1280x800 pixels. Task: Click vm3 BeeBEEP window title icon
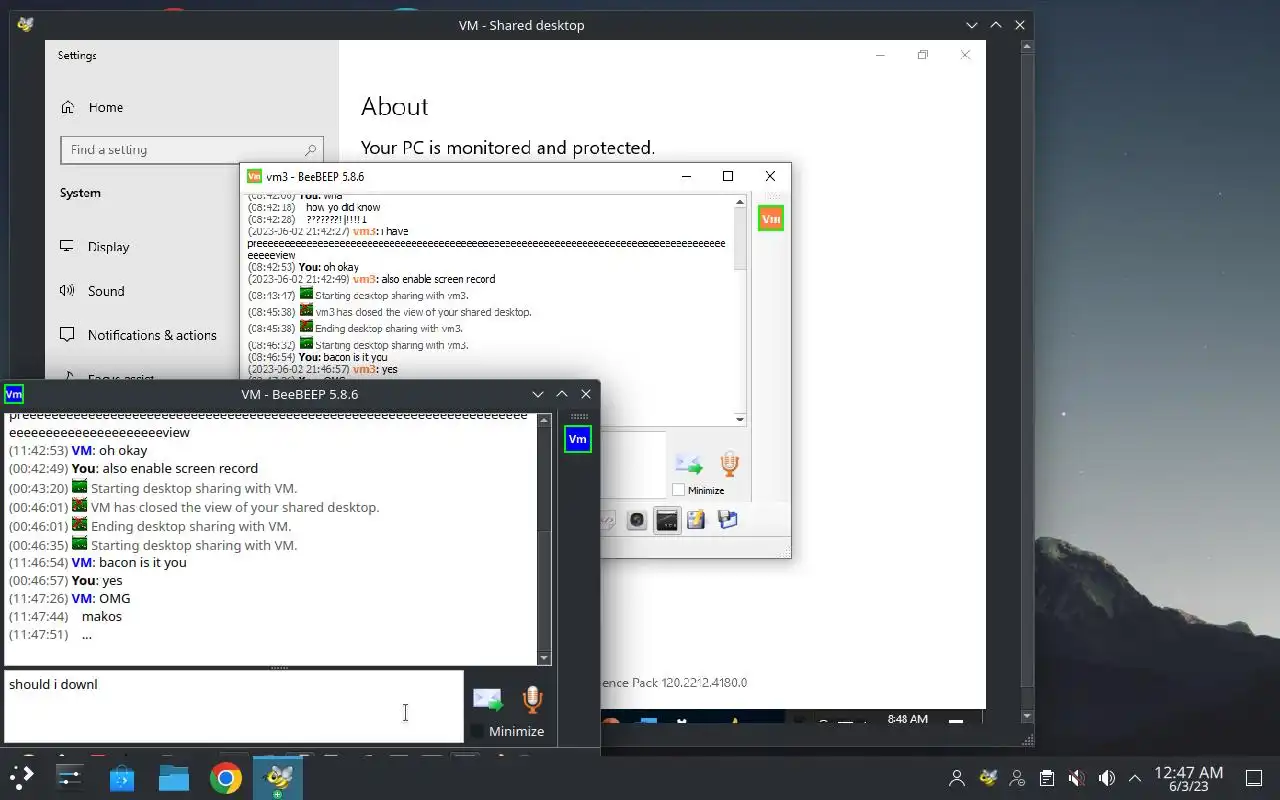(254, 176)
